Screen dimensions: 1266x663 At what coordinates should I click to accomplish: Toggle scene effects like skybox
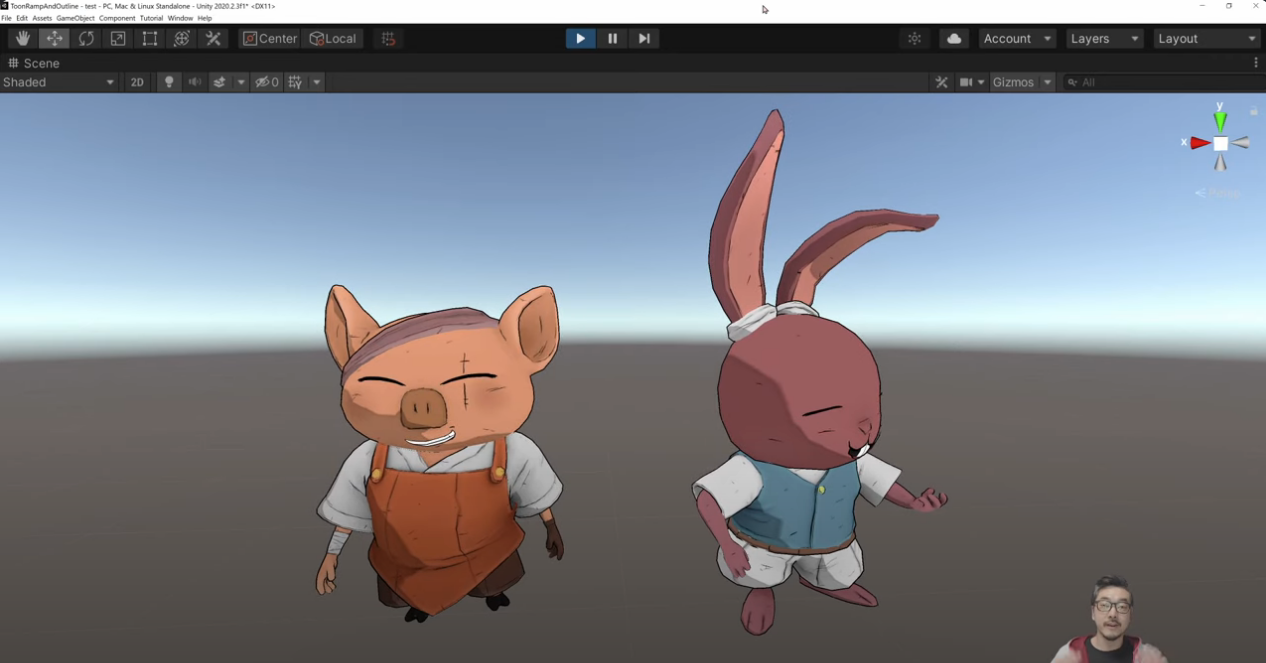[220, 82]
